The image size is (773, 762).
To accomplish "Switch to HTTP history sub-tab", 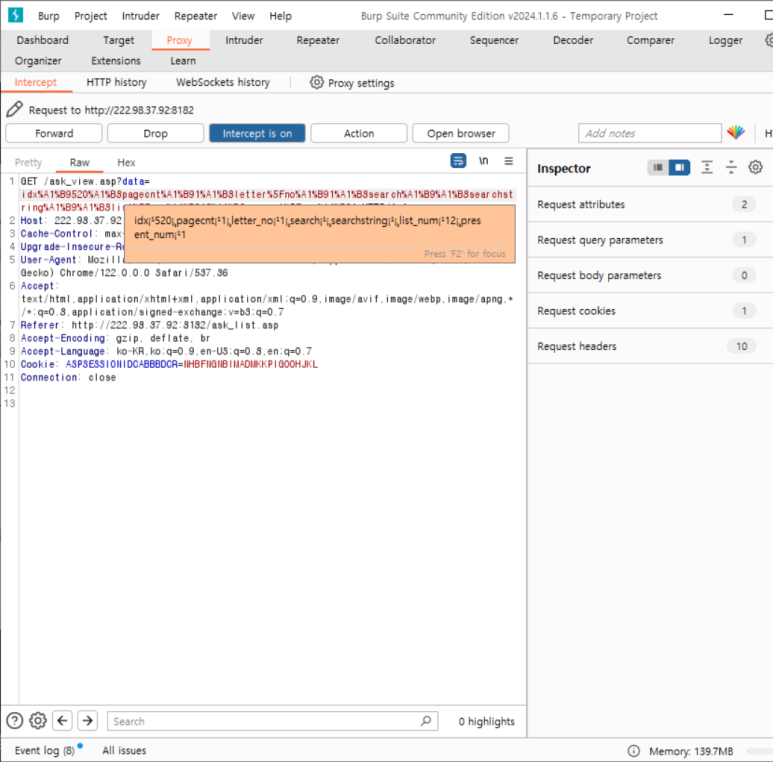I will pyautogui.click(x=116, y=82).
